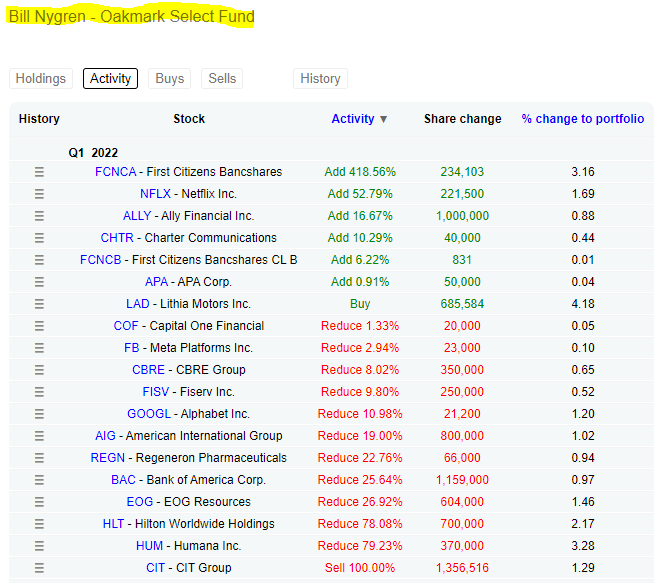Click share change value 685,584

click(x=462, y=304)
